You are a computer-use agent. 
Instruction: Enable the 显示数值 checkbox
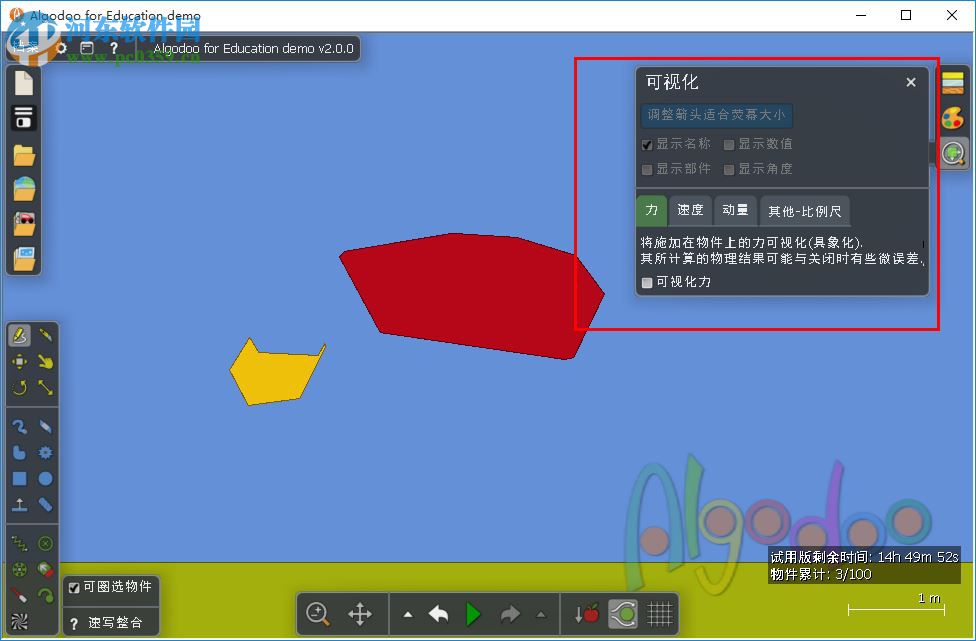coord(729,143)
